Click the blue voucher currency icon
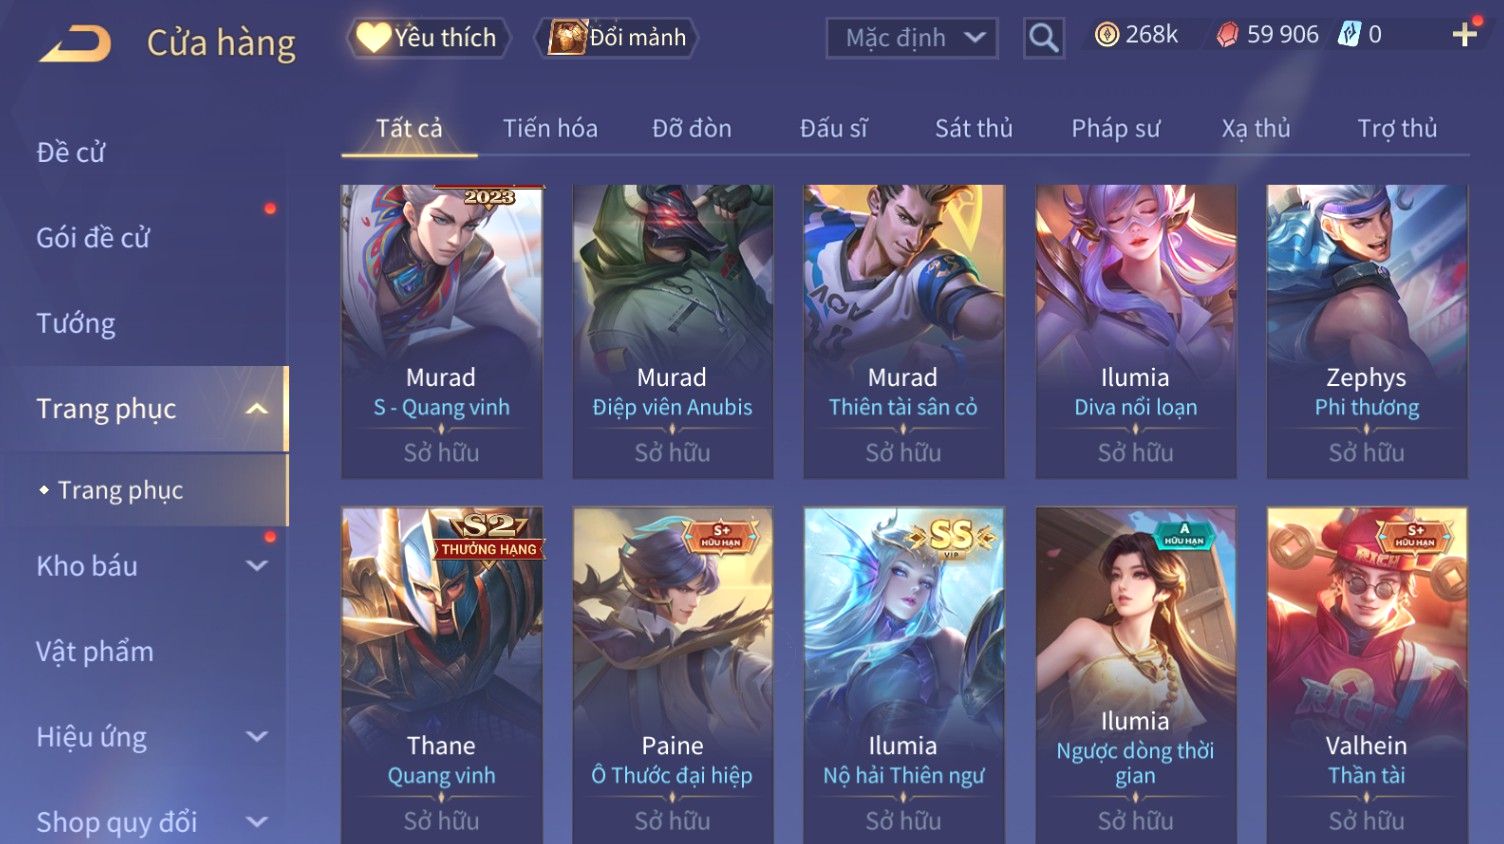The image size is (1504, 844). coord(1349,35)
